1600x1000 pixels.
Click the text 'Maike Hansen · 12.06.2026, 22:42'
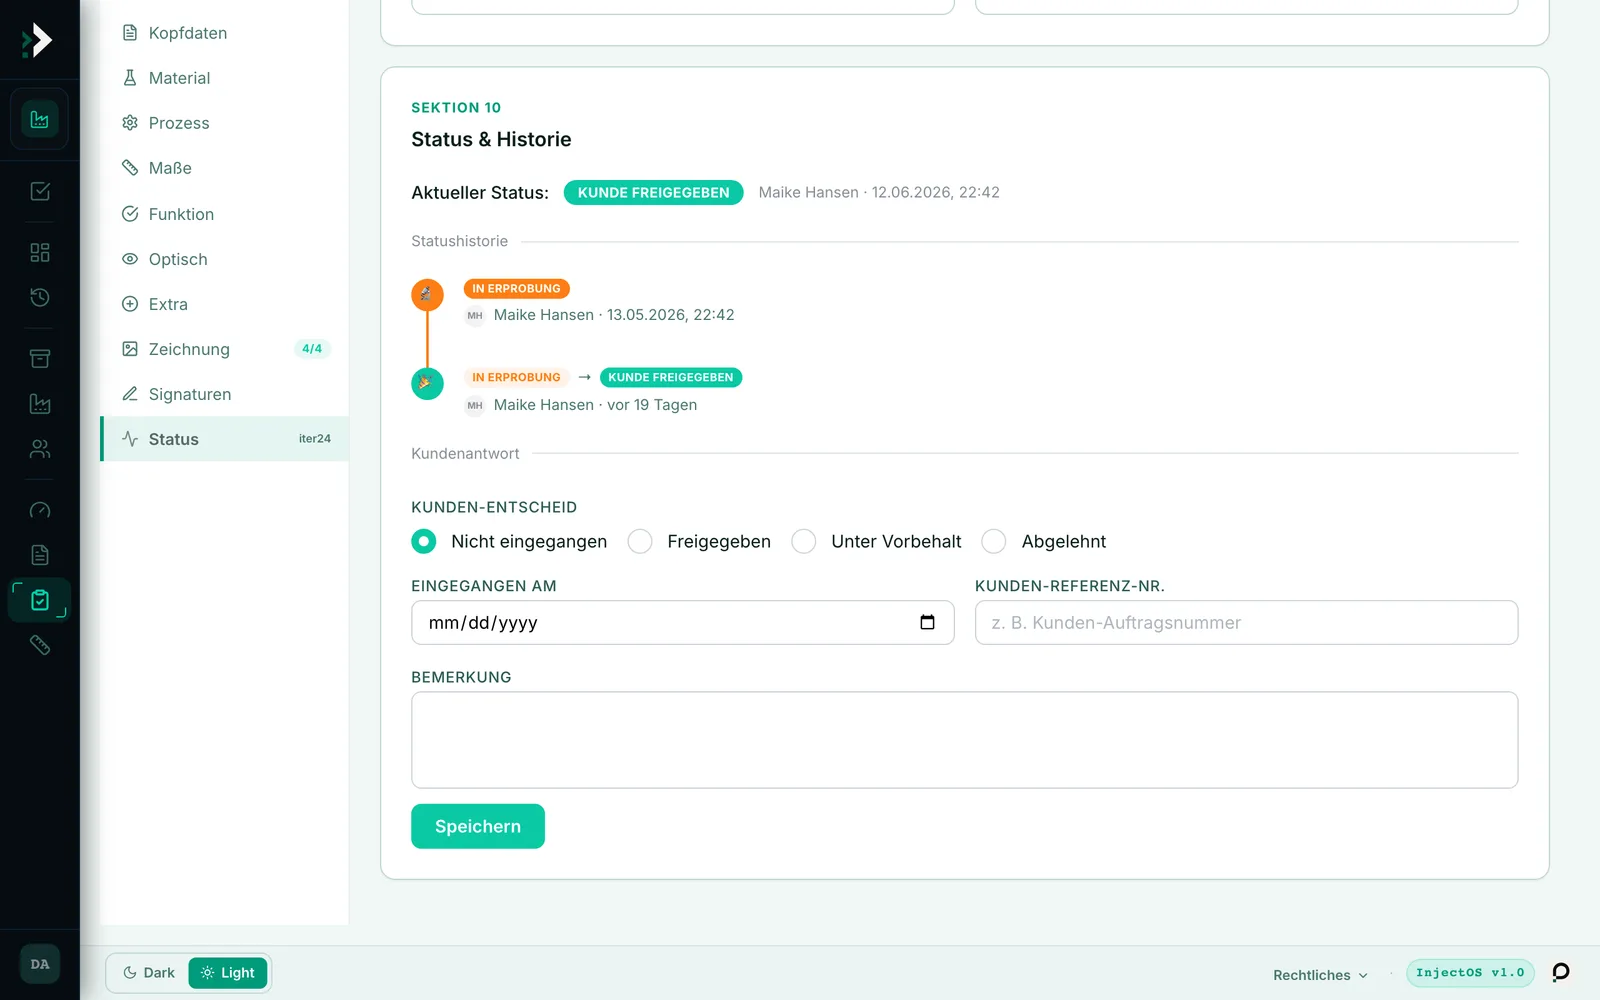879,193
